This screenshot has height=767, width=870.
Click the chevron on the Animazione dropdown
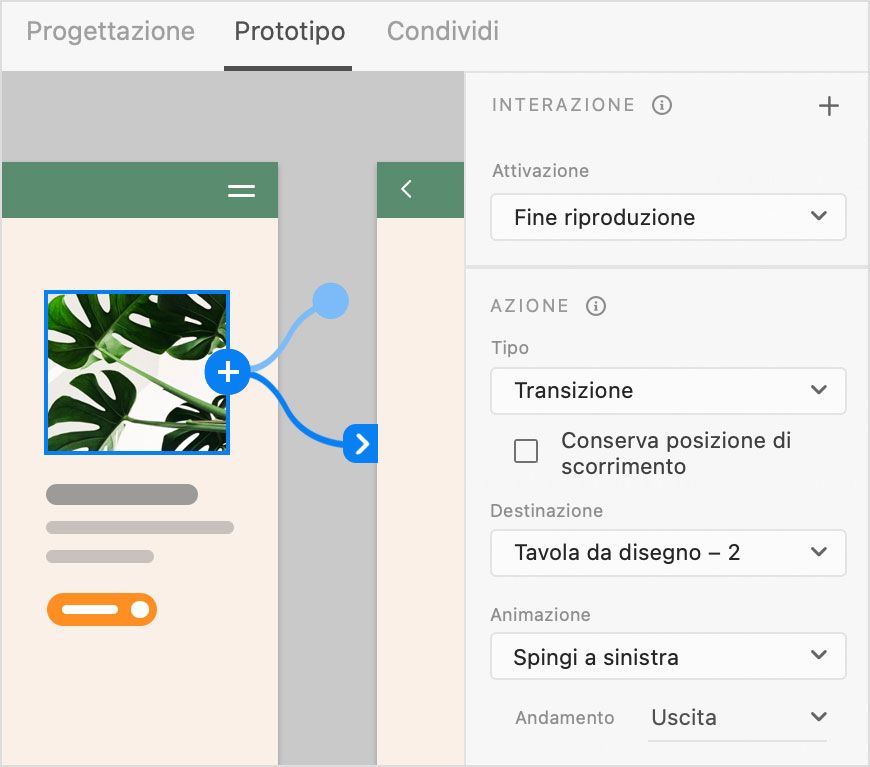tap(819, 656)
